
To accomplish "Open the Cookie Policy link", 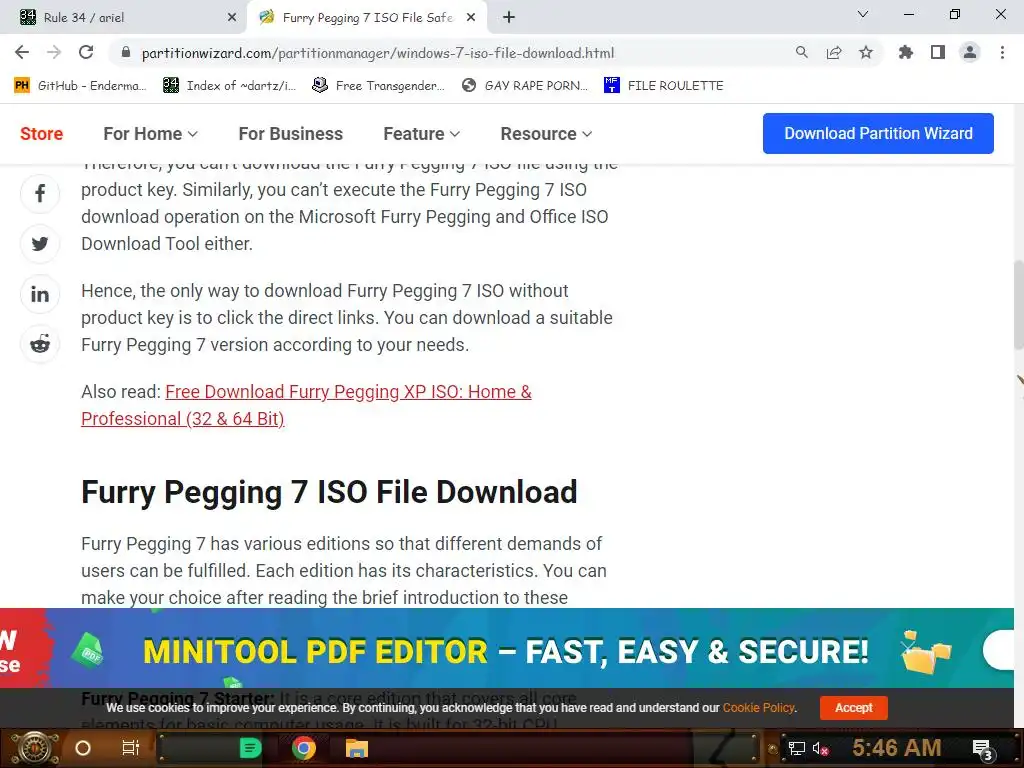I will [758, 707].
